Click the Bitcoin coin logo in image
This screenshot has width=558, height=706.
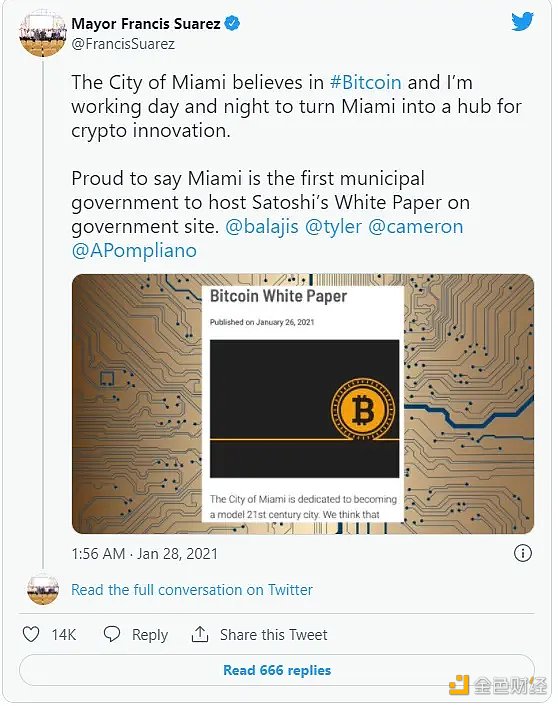click(363, 410)
